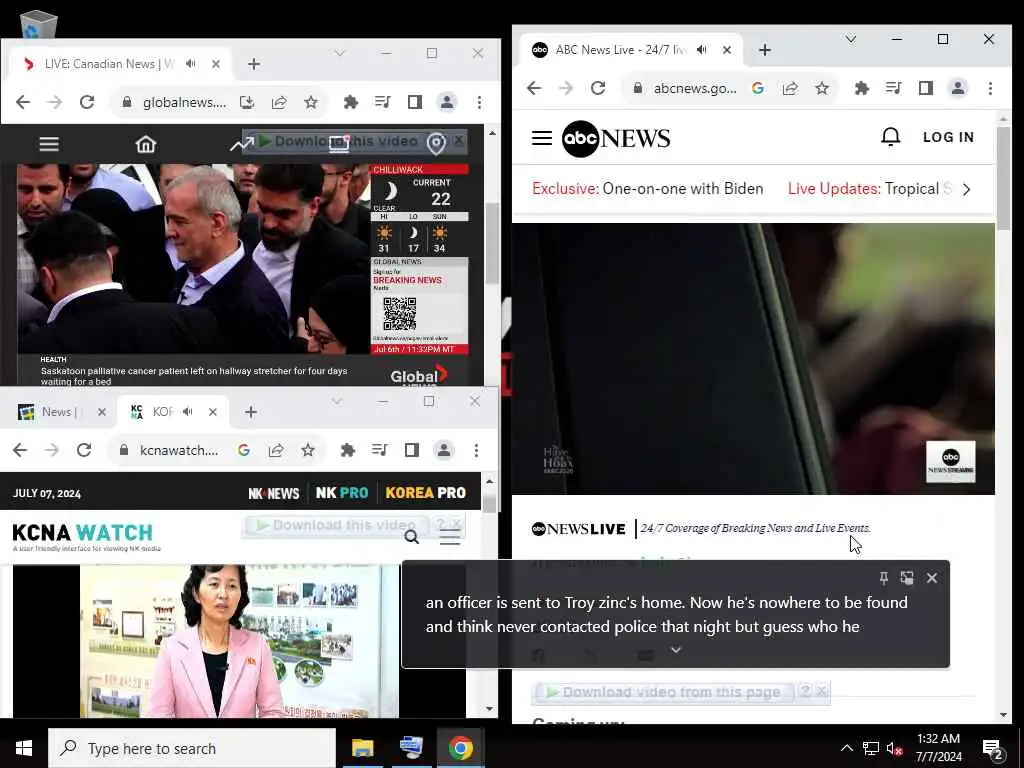Toggle side panel in ABC News window
The height and width of the screenshot is (768, 1024).
(x=925, y=88)
